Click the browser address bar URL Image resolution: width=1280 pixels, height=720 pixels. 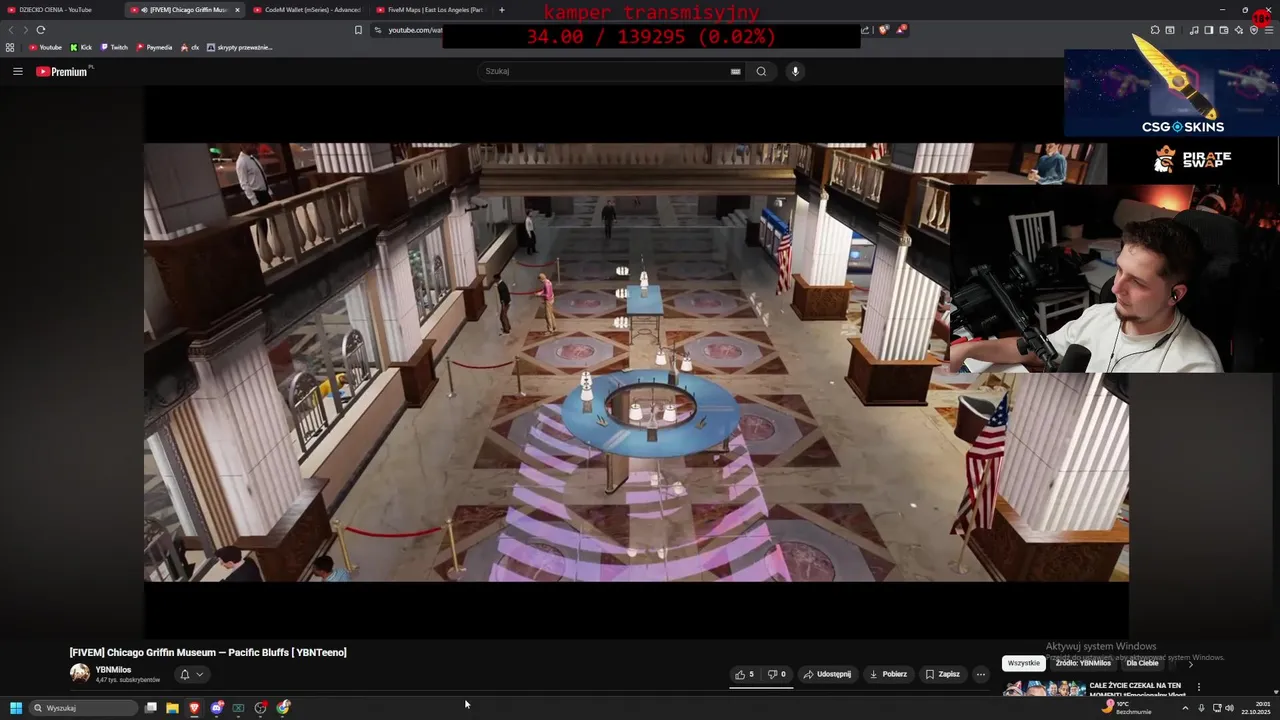[414, 30]
